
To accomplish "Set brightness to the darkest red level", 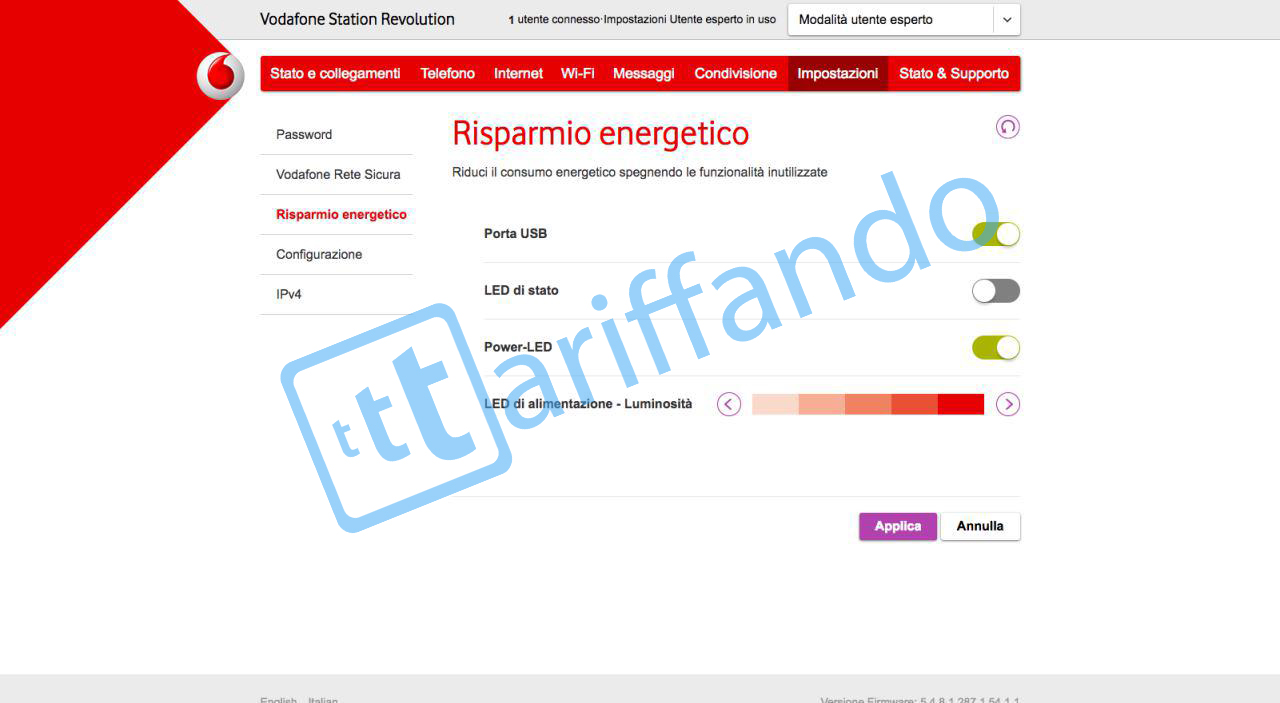I will point(960,404).
